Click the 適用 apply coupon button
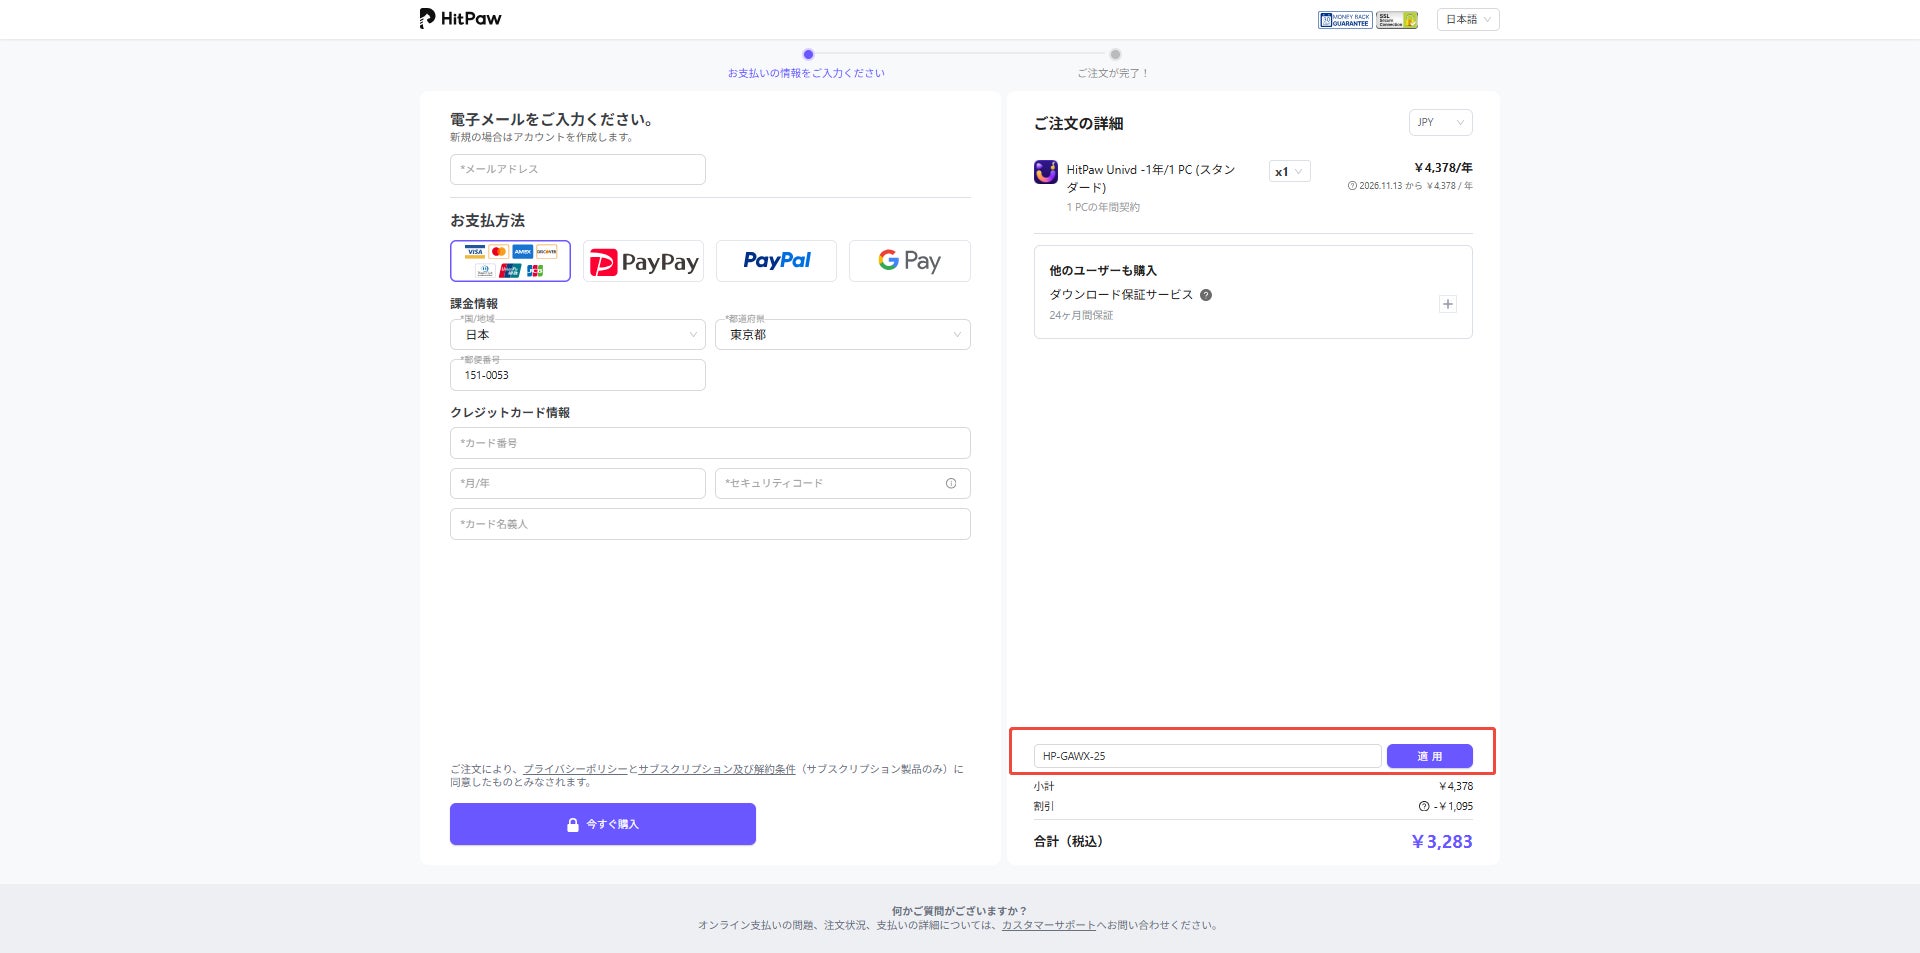This screenshot has width=1920, height=953. pos(1430,756)
